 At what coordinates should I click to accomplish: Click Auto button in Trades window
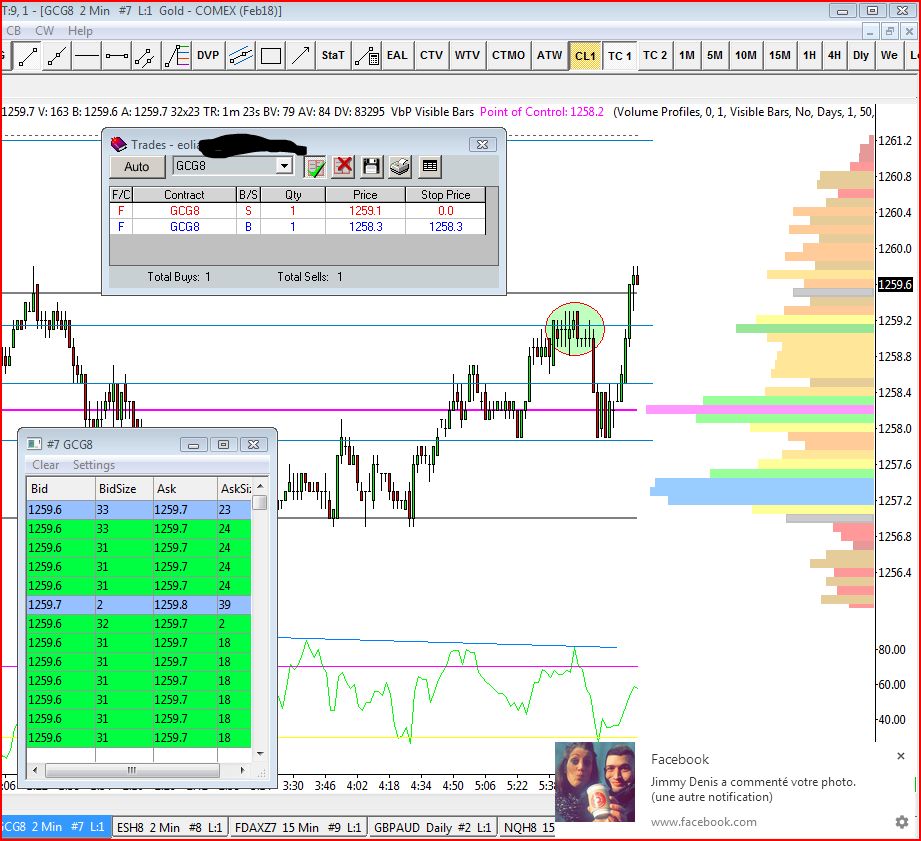(x=137, y=167)
